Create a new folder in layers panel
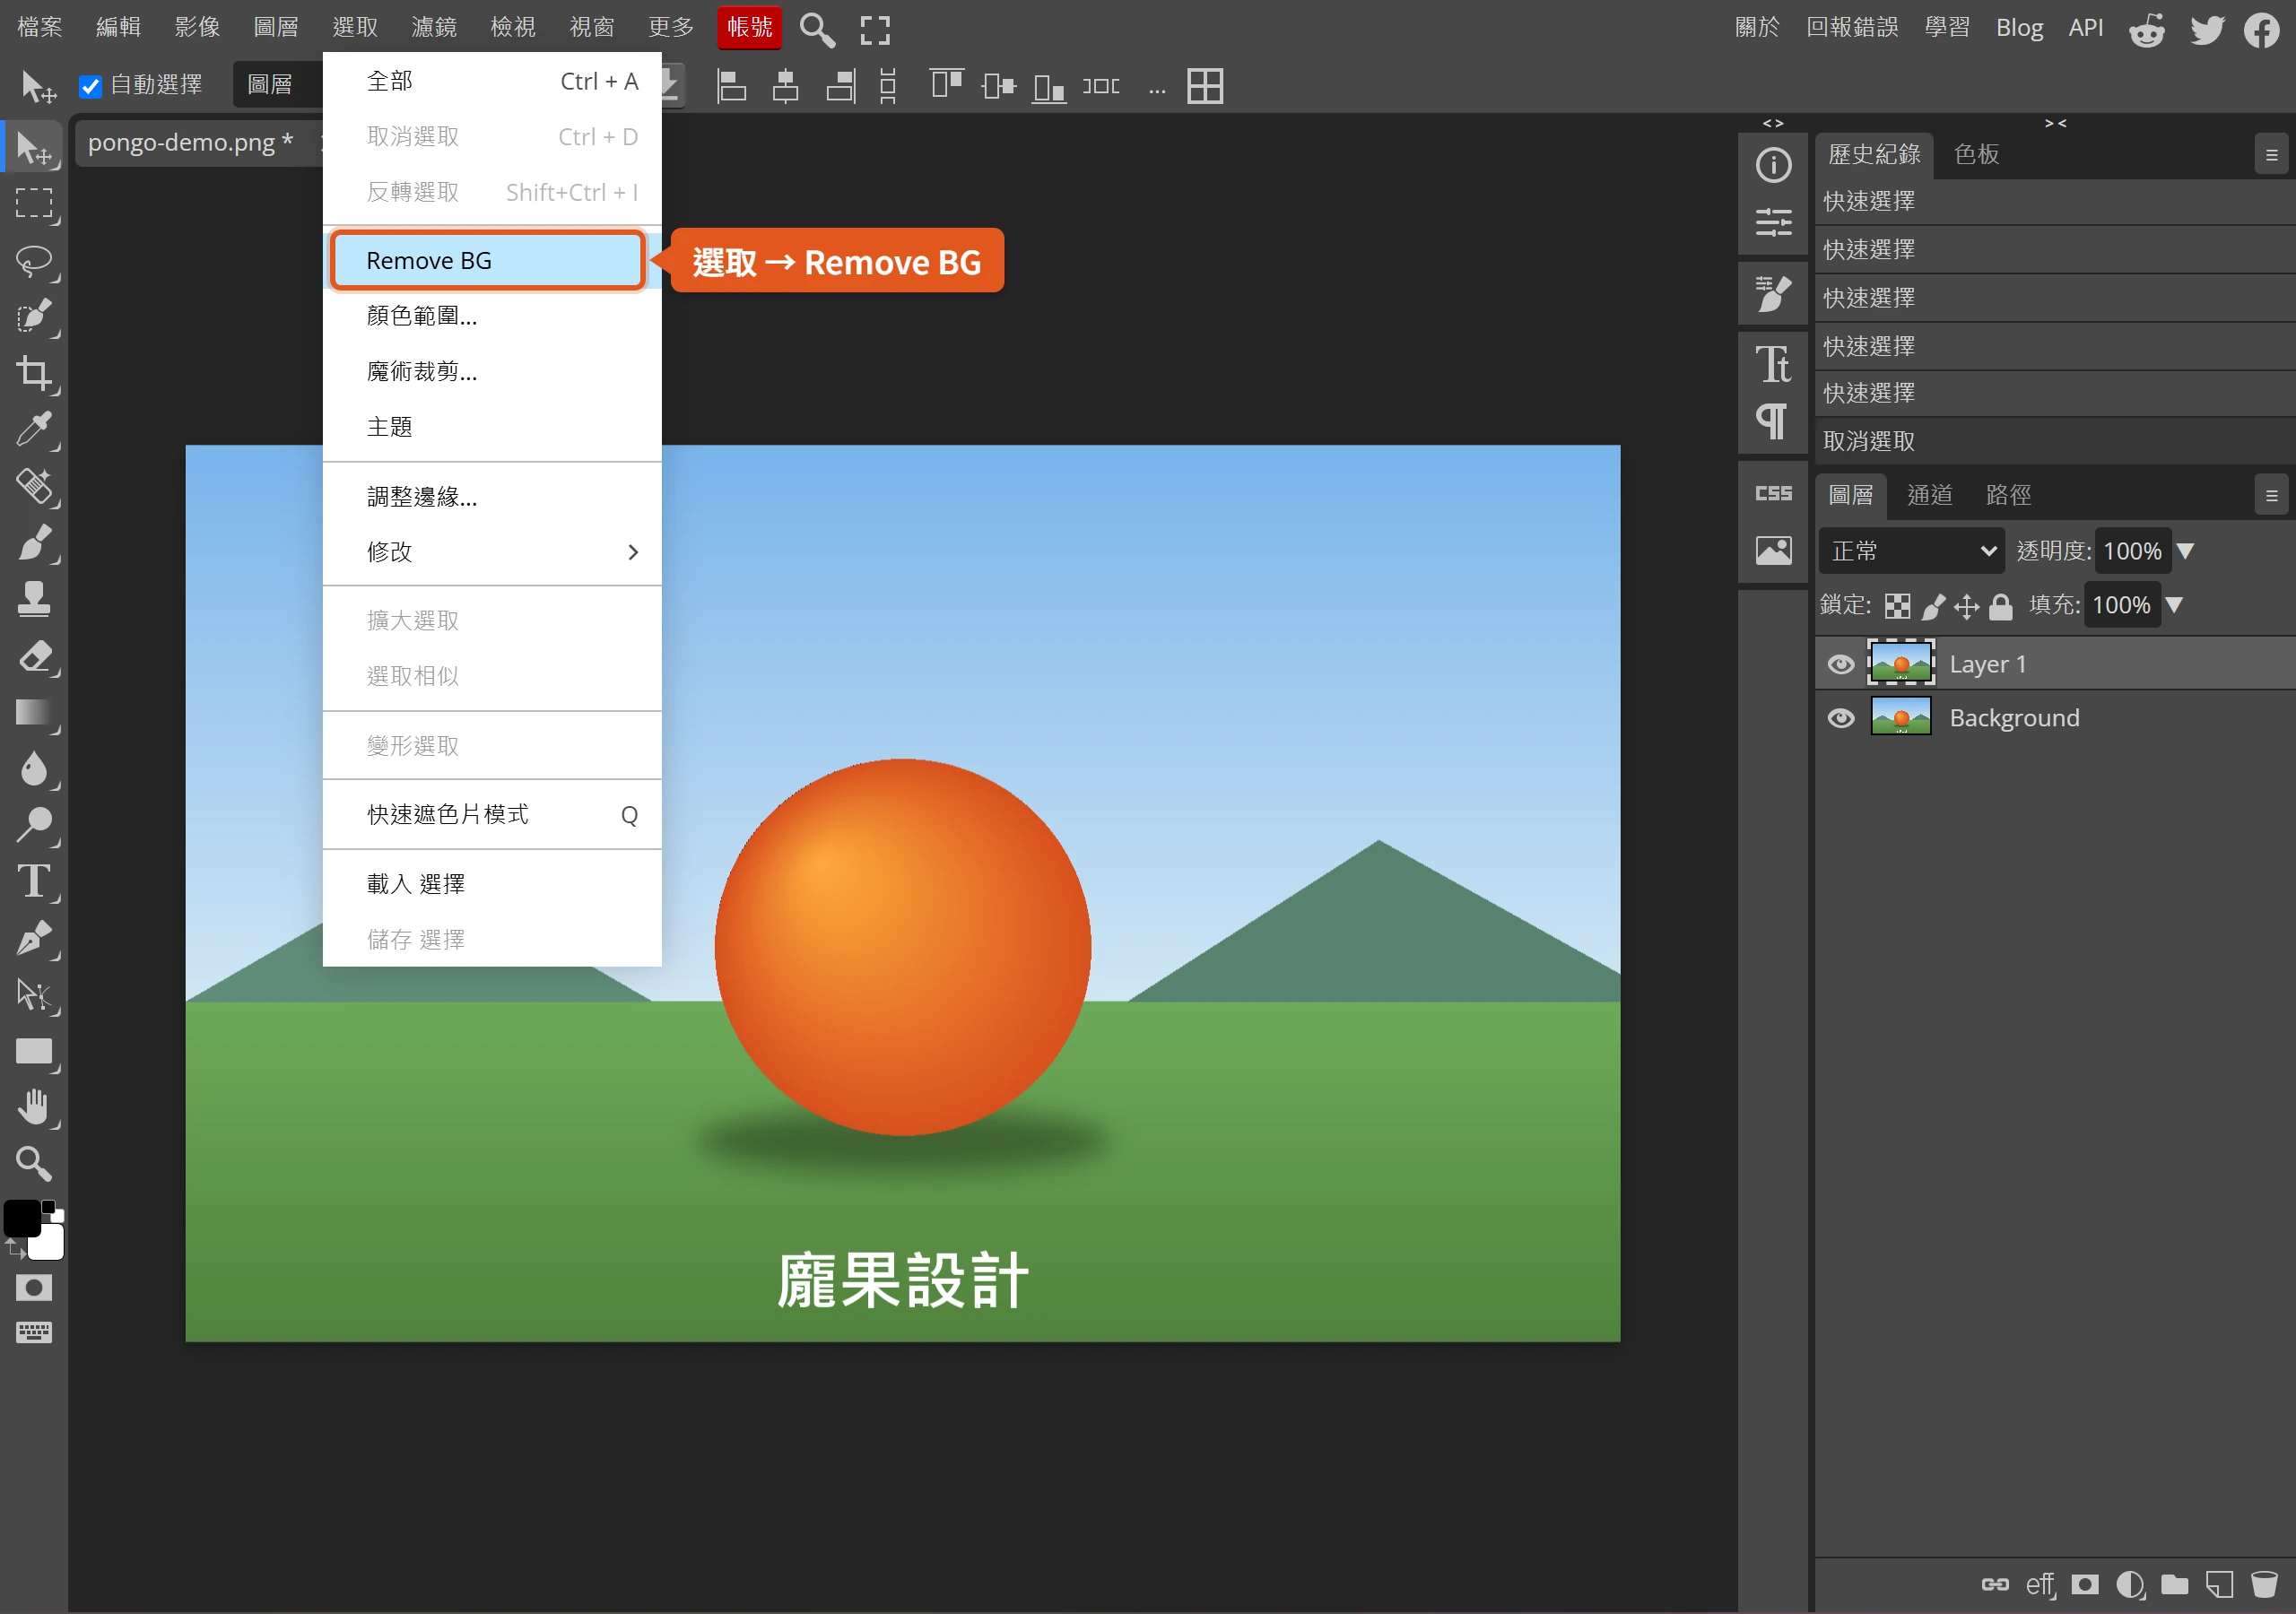The height and width of the screenshot is (1614, 2296). [2175, 1584]
